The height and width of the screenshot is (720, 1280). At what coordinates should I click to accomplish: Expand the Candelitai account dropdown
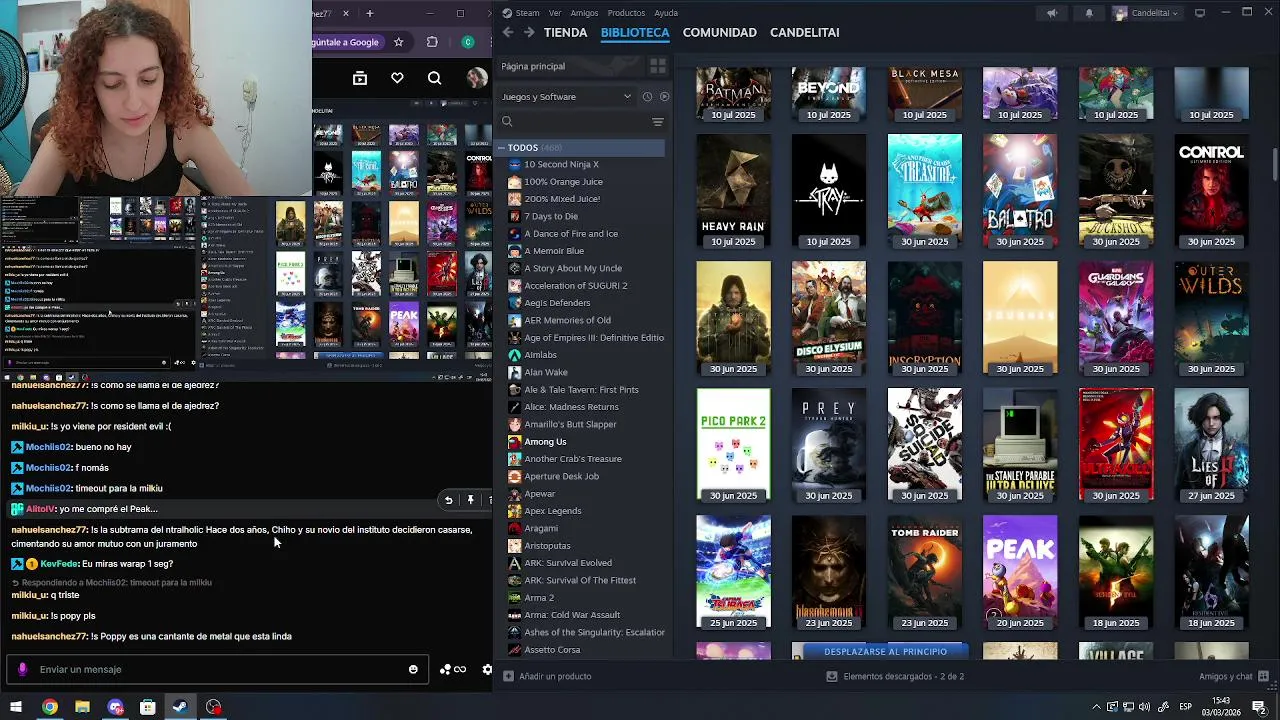point(1145,13)
